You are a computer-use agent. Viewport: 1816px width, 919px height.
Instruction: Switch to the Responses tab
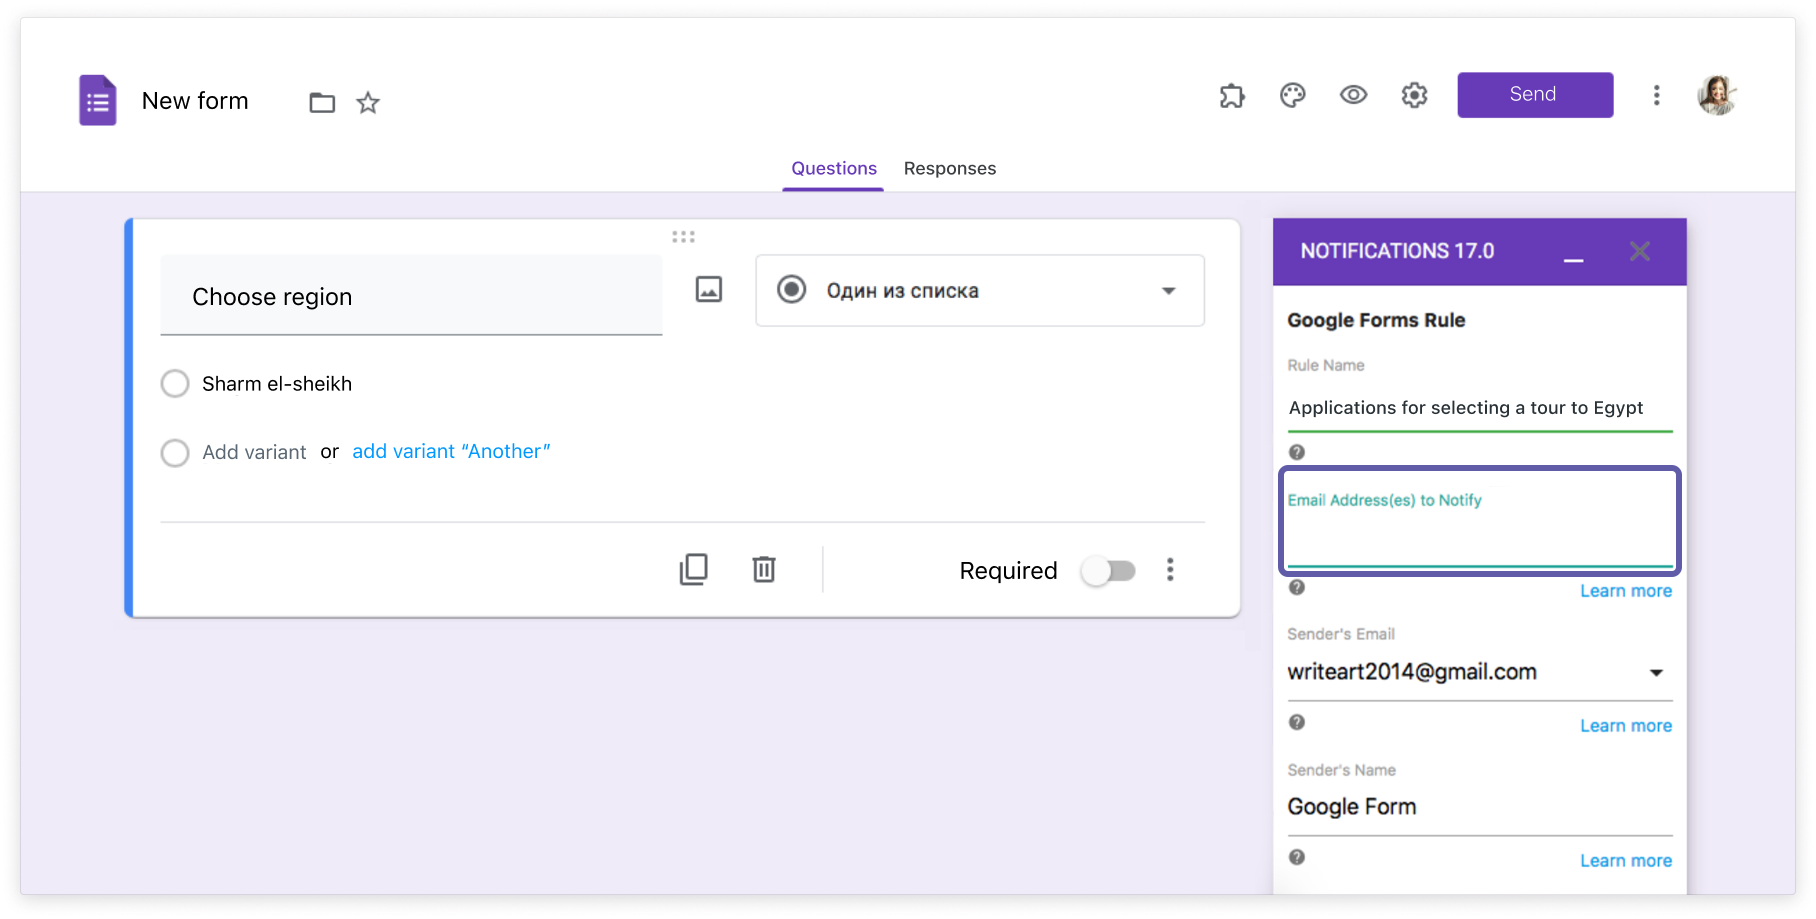[x=949, y=168]
